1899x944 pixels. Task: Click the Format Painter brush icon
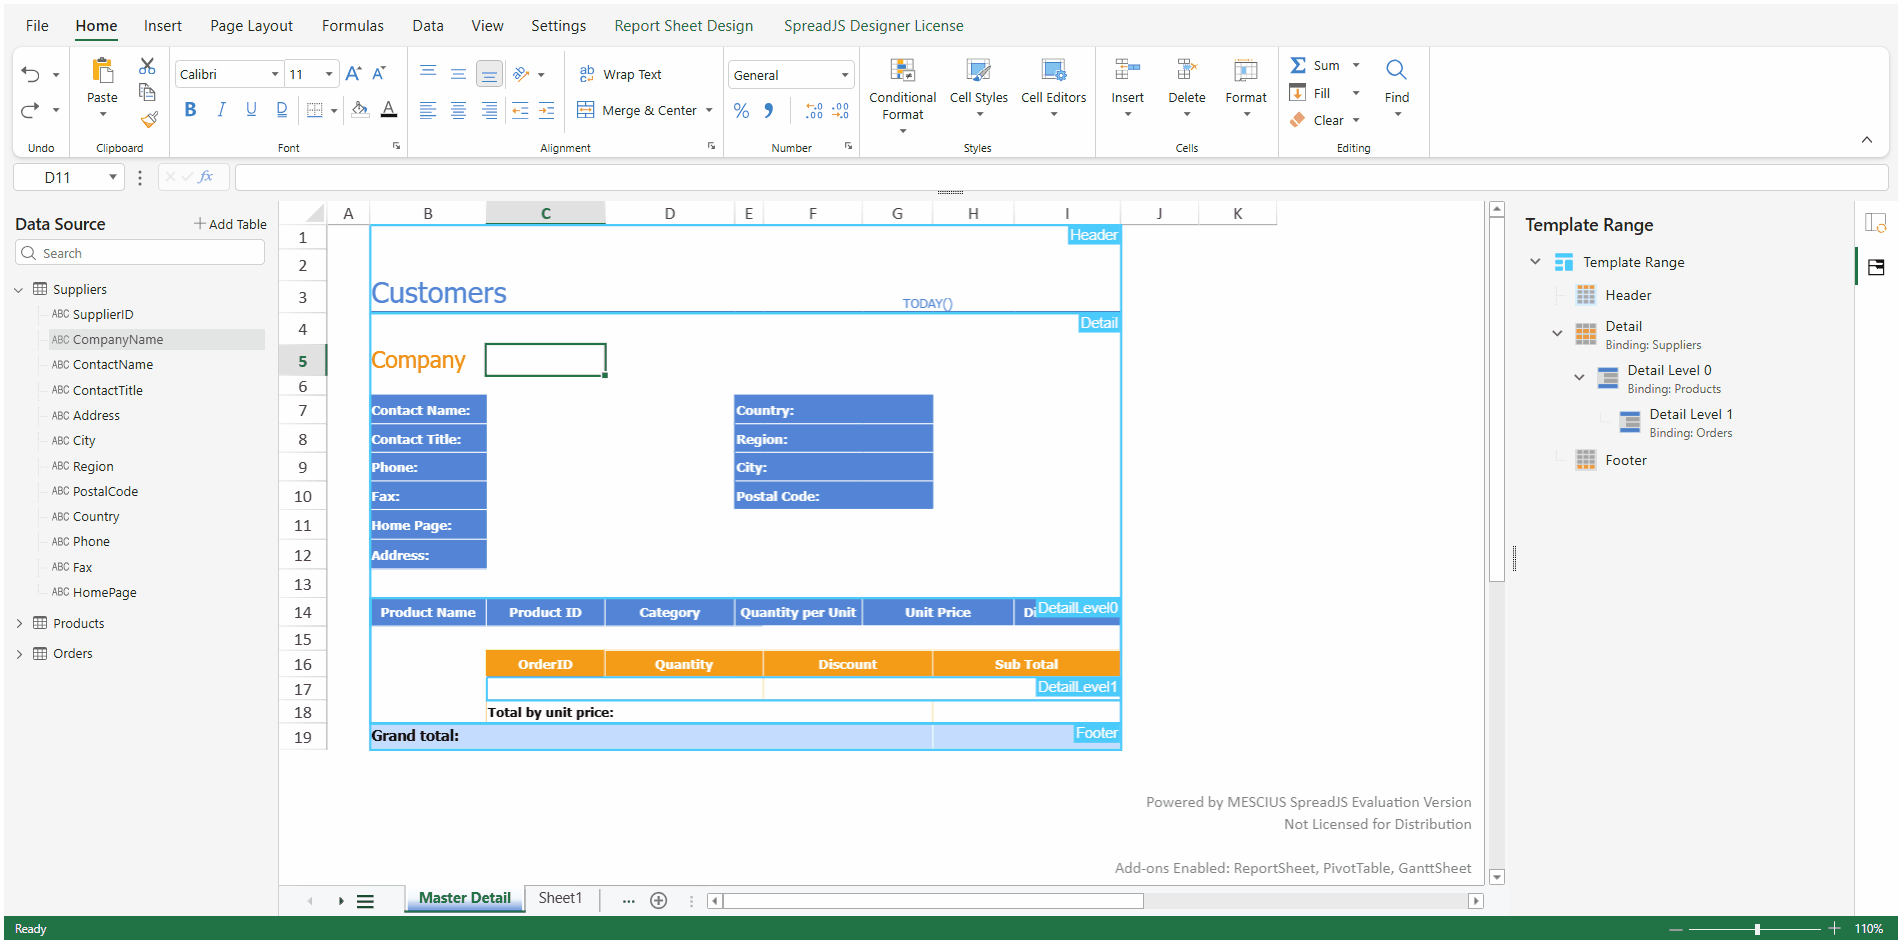149,120
